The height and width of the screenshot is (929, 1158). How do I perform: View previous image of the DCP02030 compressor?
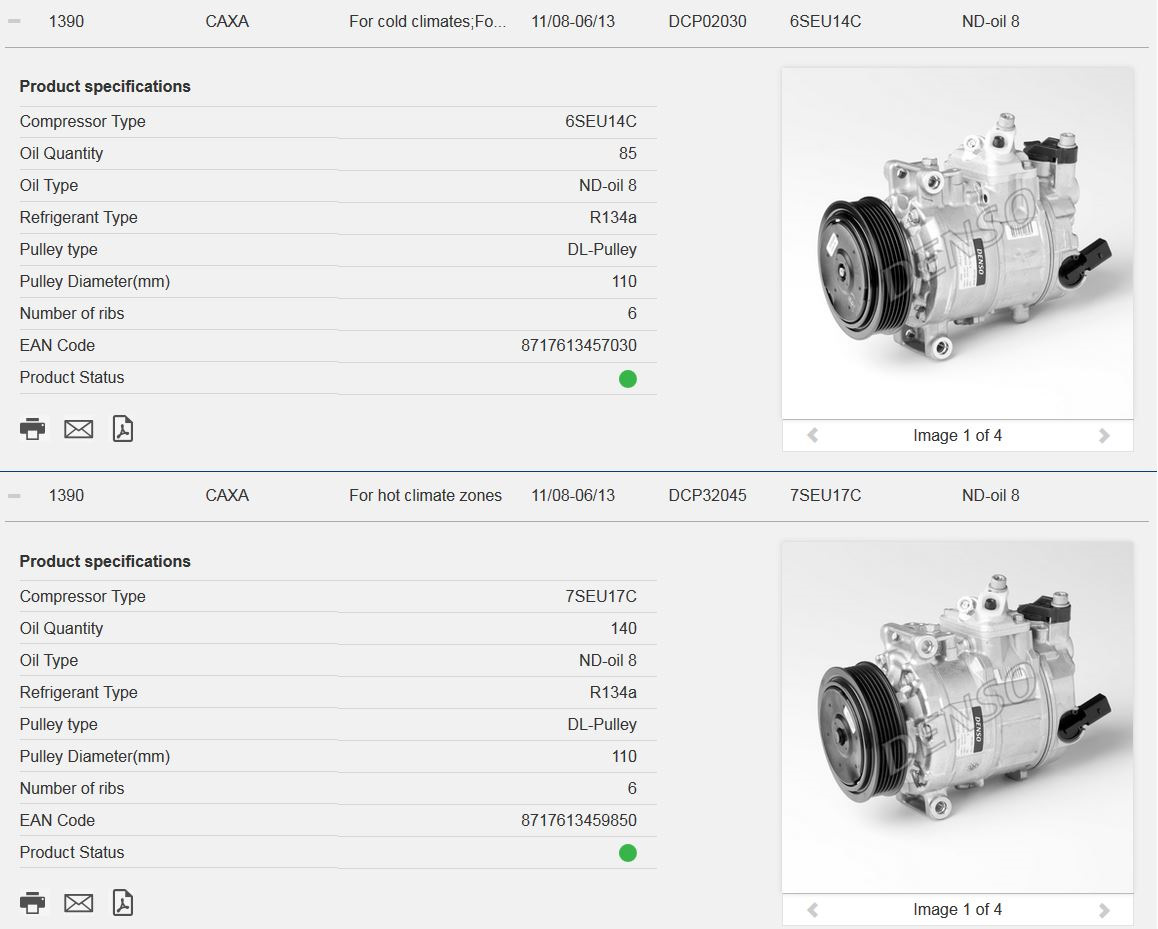pos(812,435)
